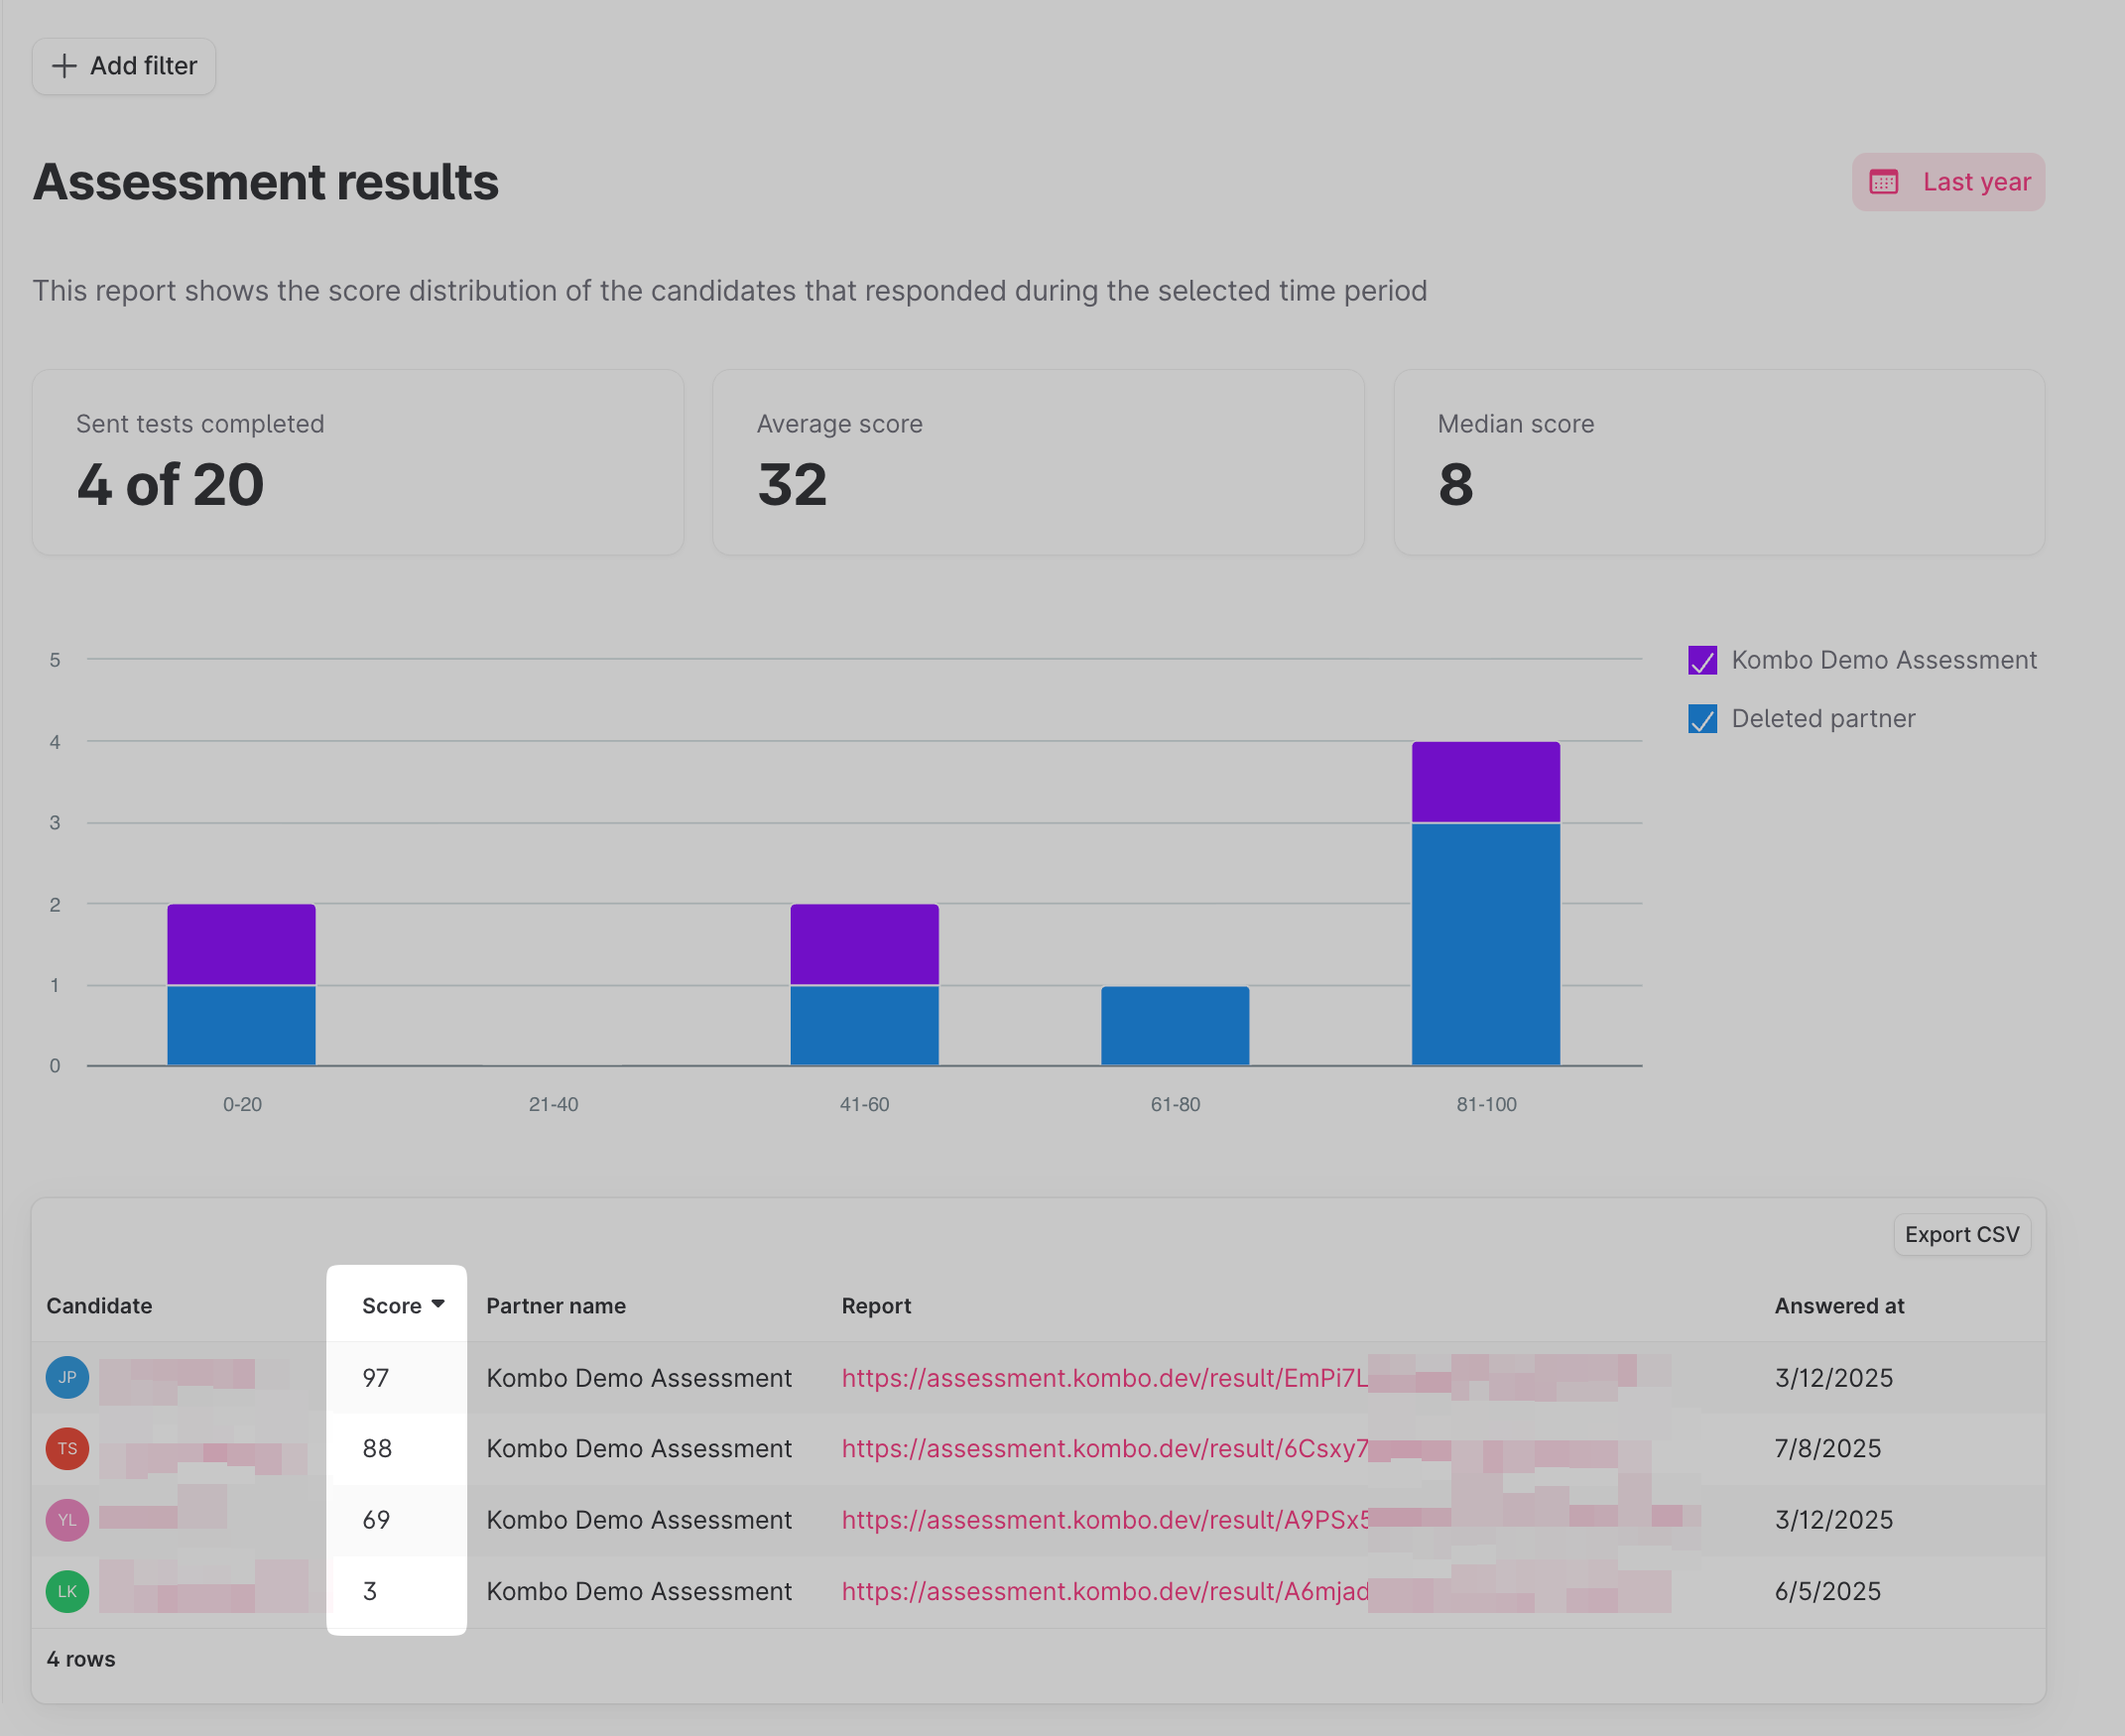Toggle sort arrow on Score column

[438, 1304]
